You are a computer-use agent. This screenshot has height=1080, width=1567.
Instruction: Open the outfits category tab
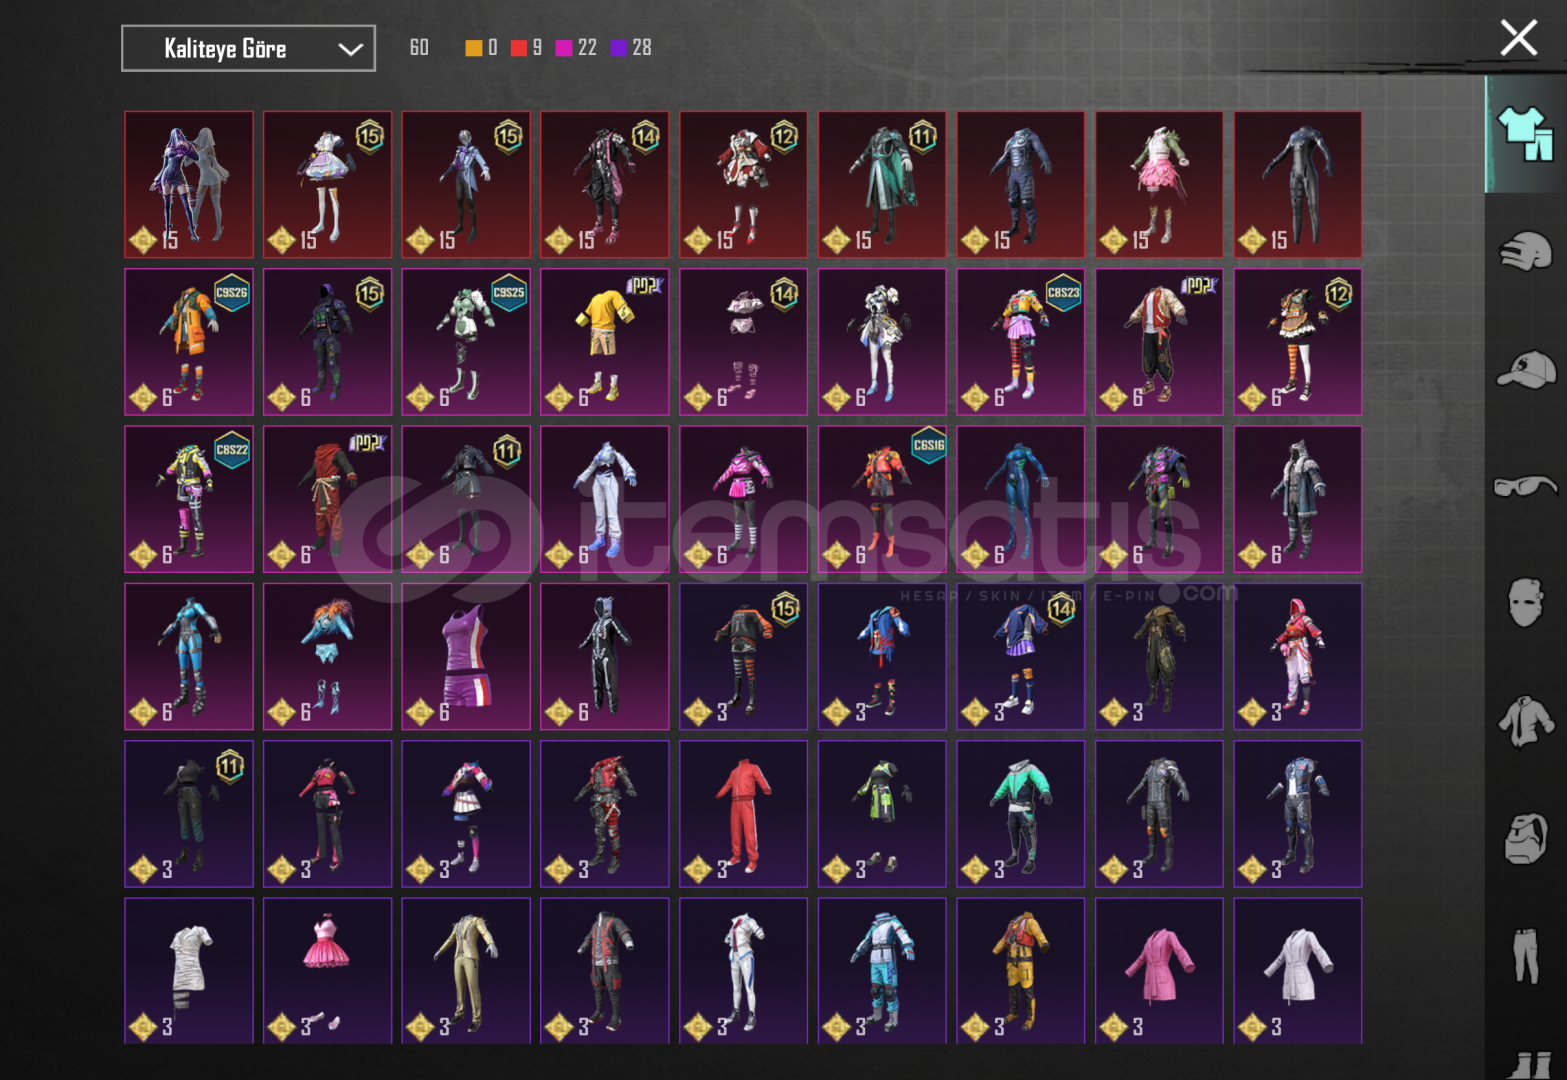point(1525,134)
